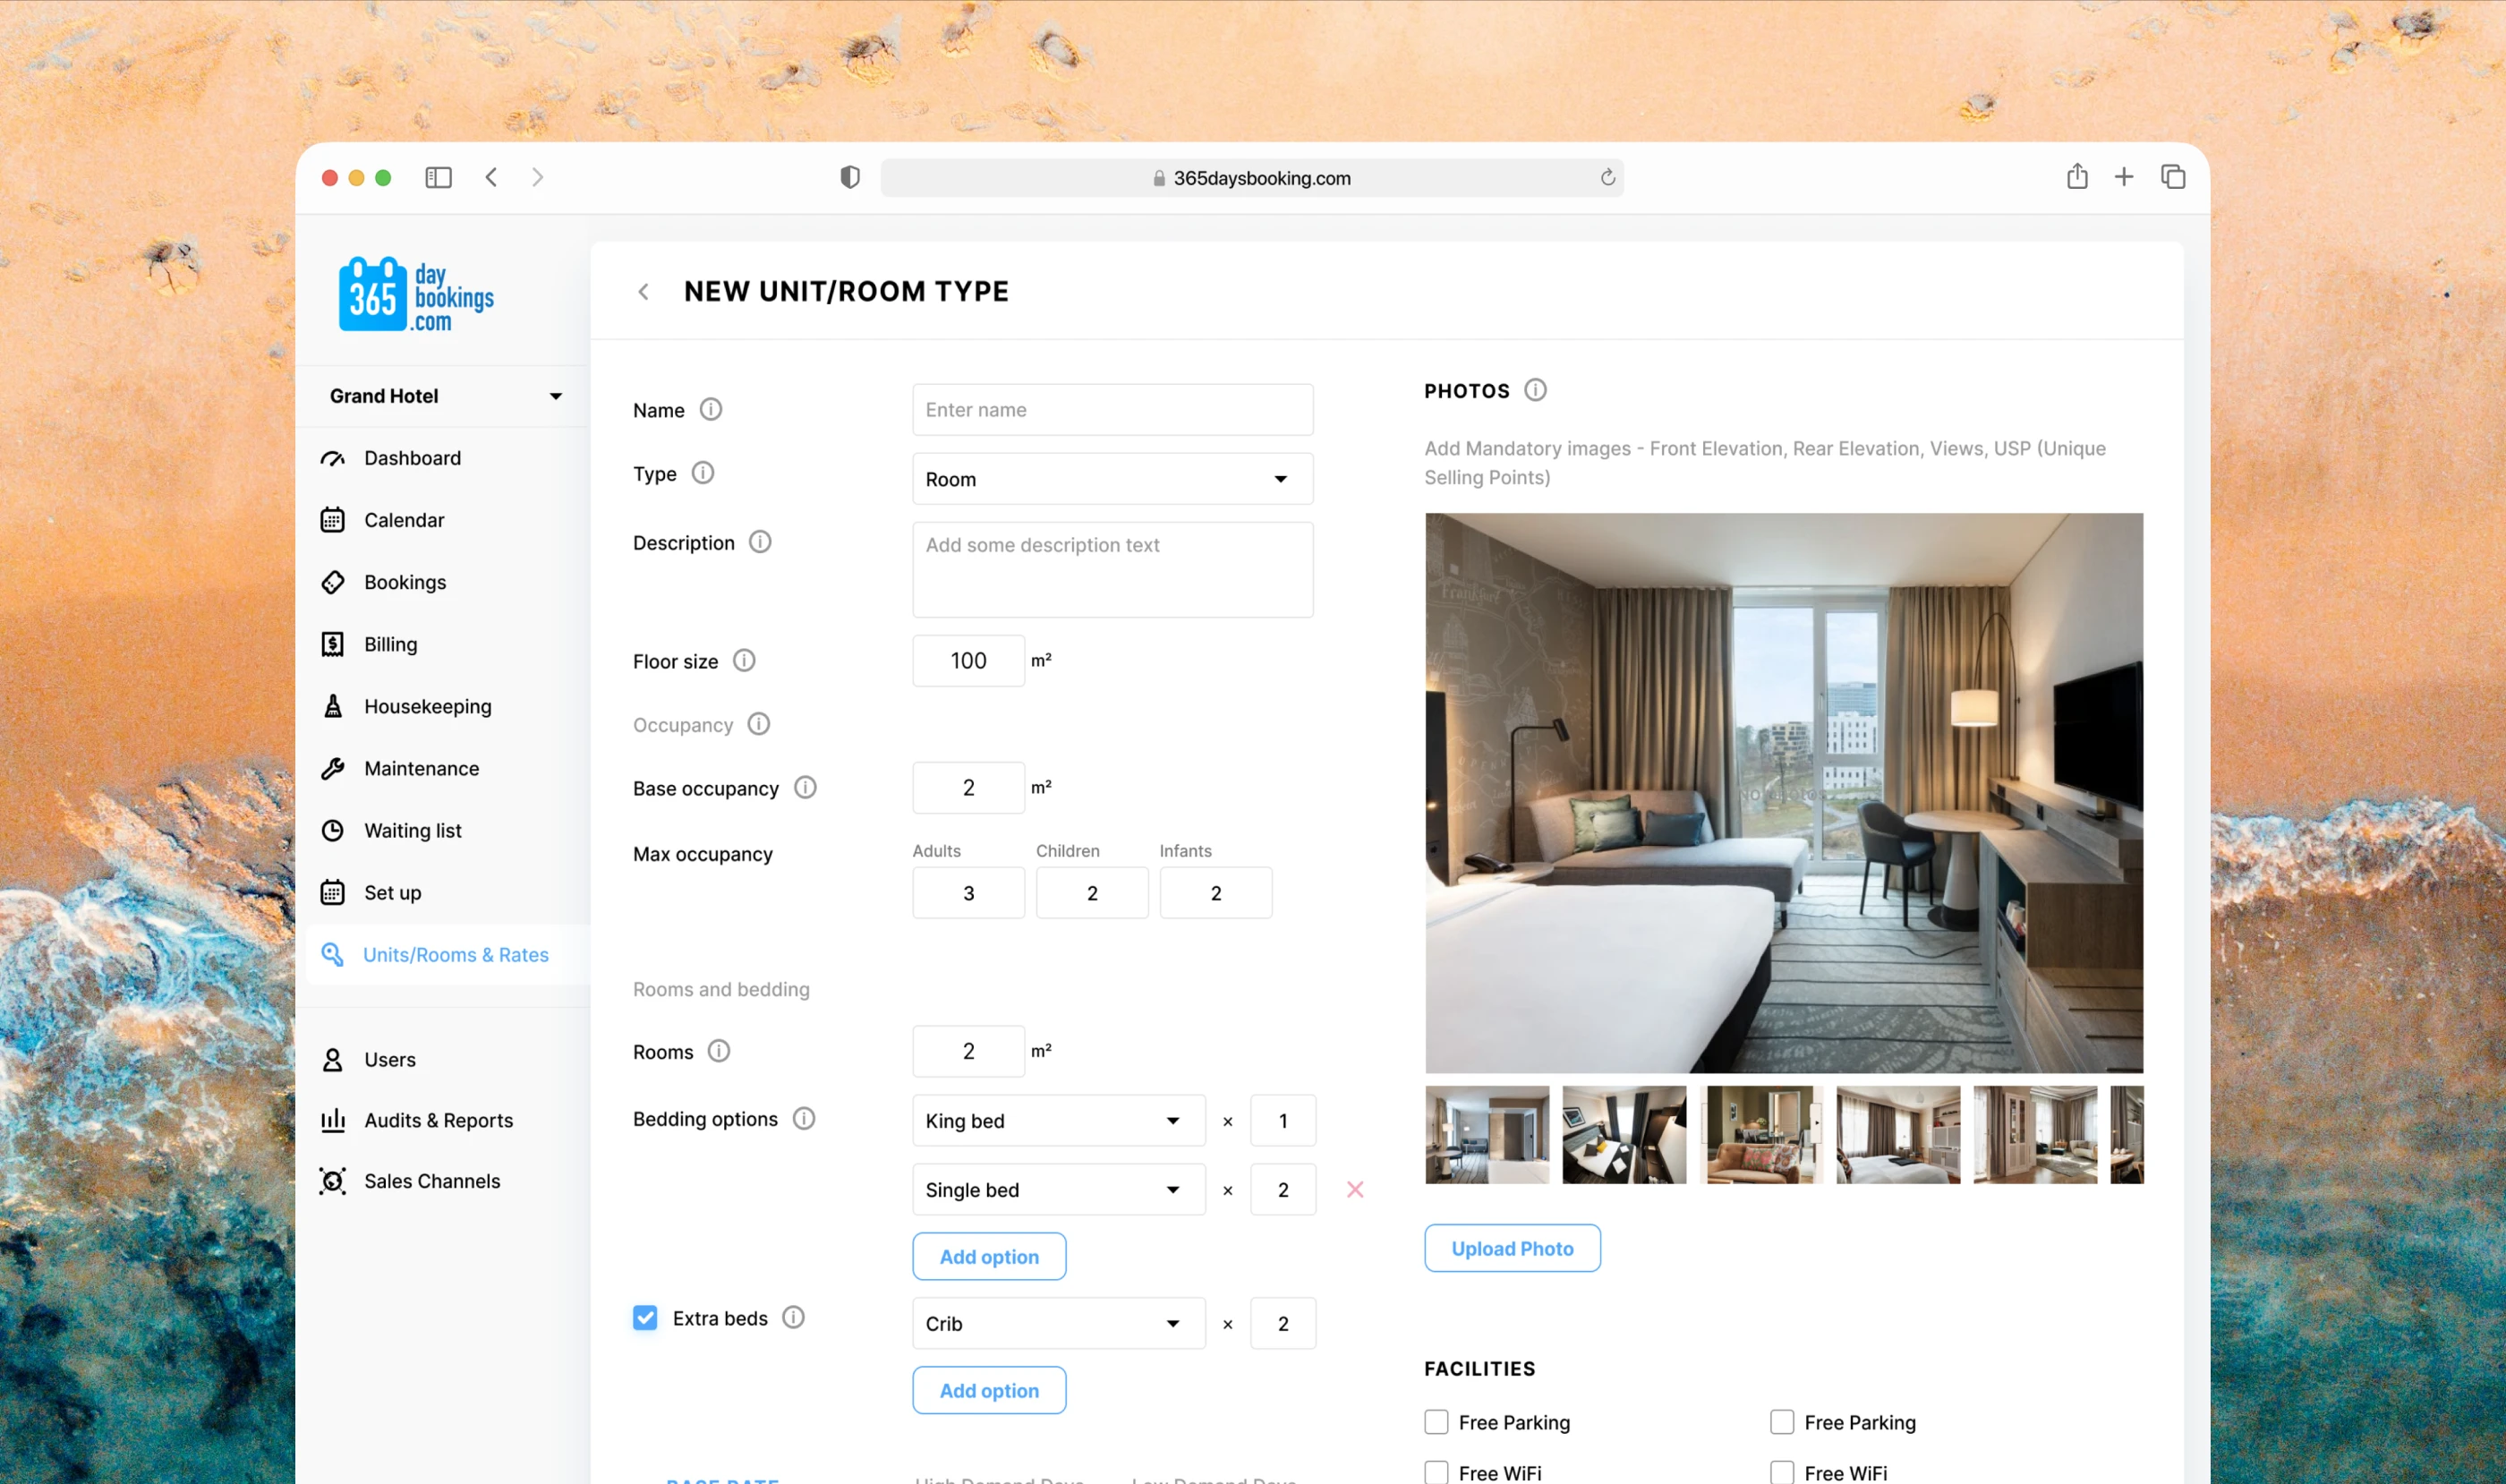Uncheck the Extra beds checkbox

(x=645, y=1317)
